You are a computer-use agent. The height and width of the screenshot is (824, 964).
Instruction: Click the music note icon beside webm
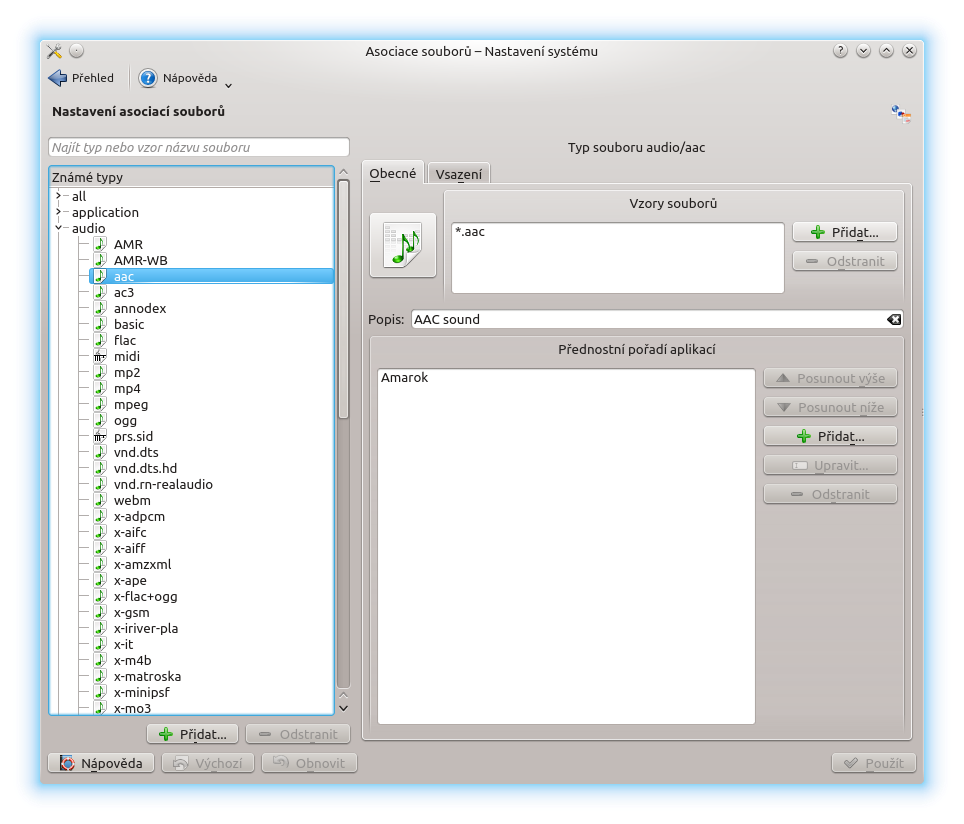pos(100,500)
